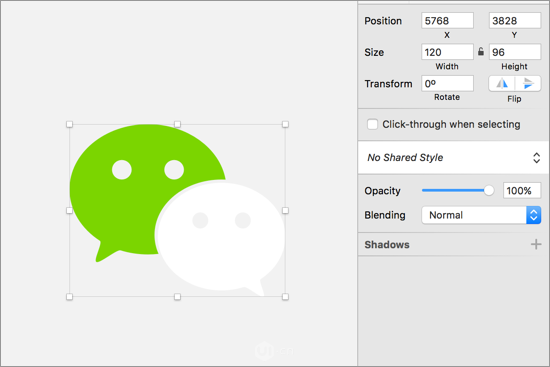The image size is (550, 367).
Task: Click the middle-left selection handle
Action: click(69, 211)
